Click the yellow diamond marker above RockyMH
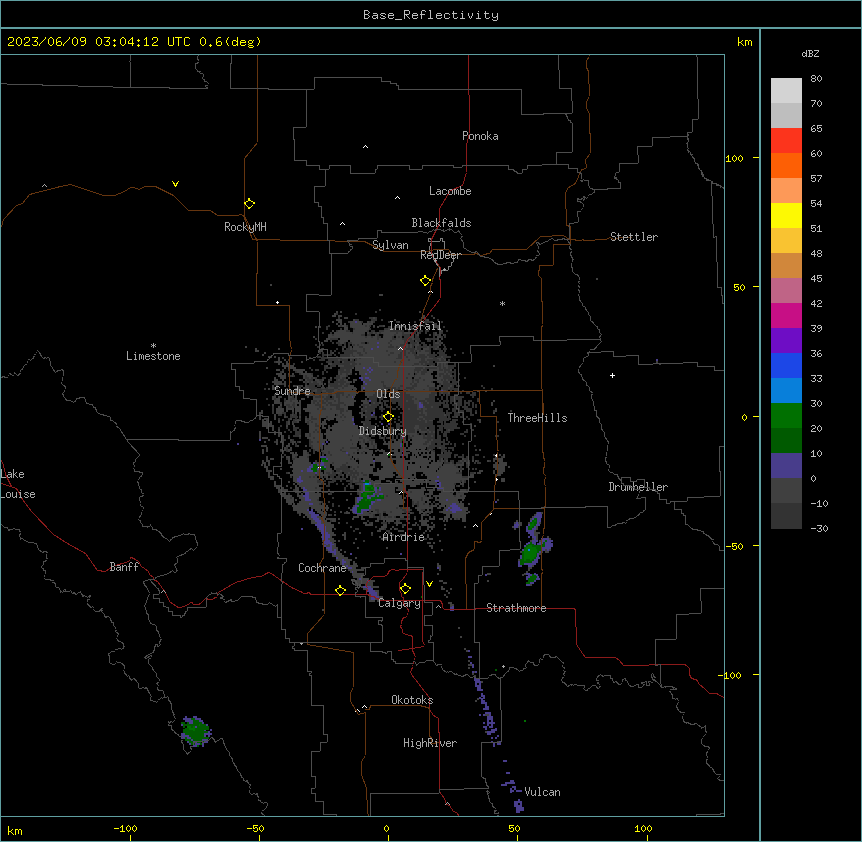The width and height of the screenshot is (862, 842). (x=249, y=204)
